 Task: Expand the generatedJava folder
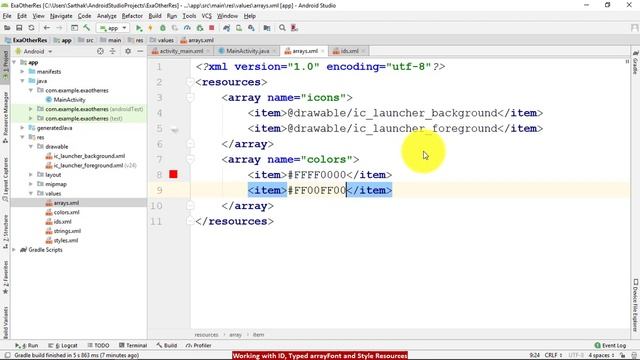click(22, 128)
